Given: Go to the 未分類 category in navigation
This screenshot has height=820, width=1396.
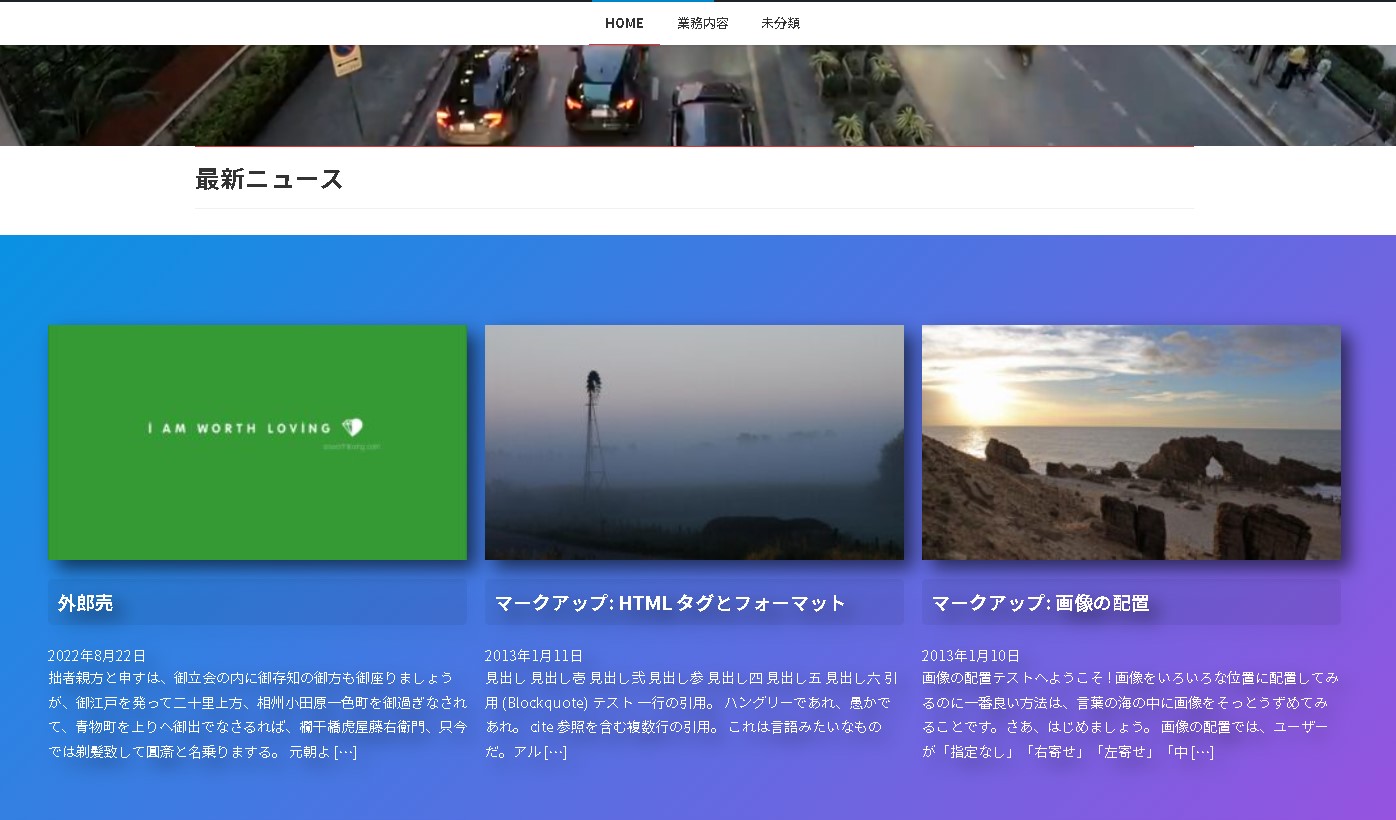Looking at the screenshot, I should click(780, 23).
